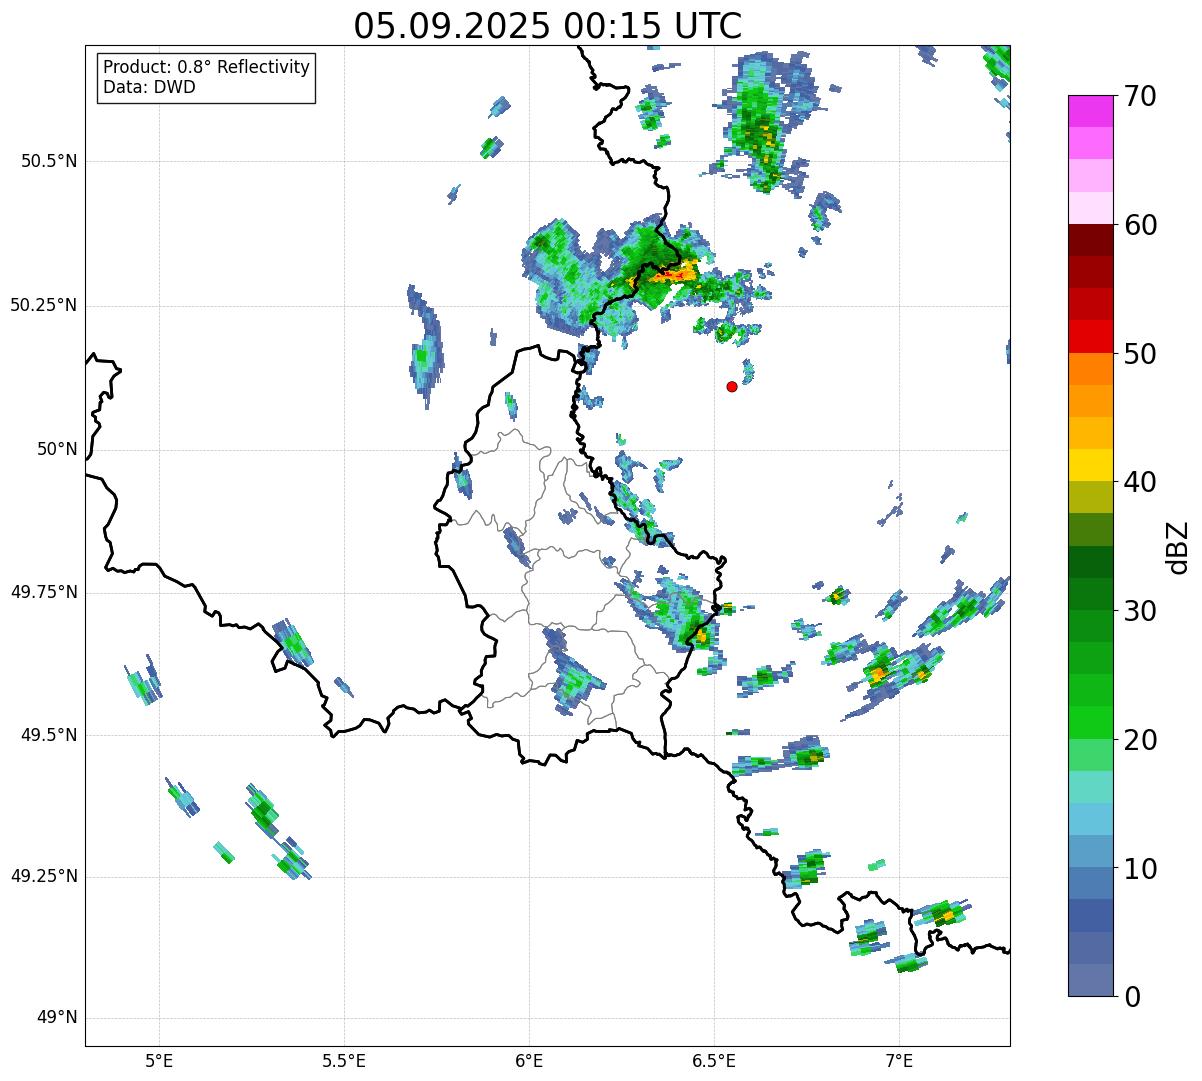
Task: Click the 49°N latitude label
Action: tap(57, 1018)
